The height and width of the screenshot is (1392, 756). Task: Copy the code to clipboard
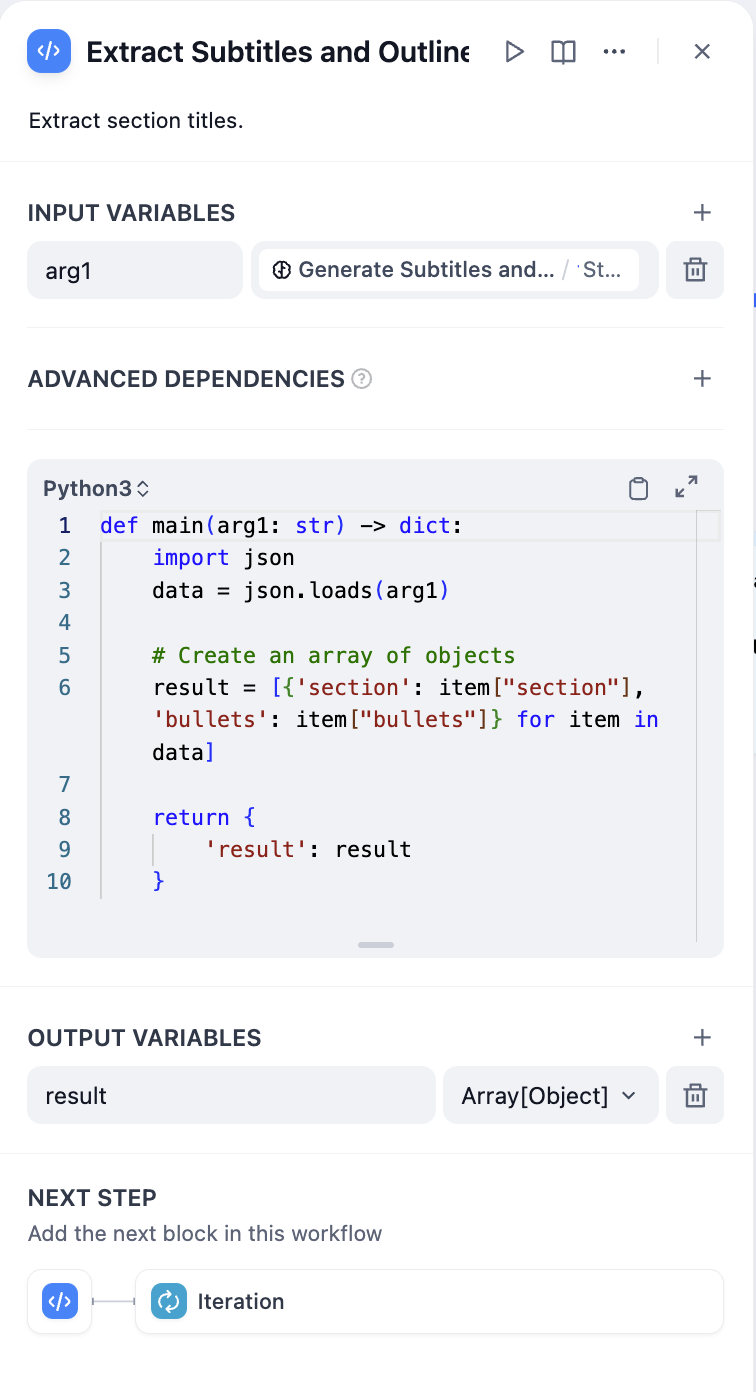tap(638, 488)
